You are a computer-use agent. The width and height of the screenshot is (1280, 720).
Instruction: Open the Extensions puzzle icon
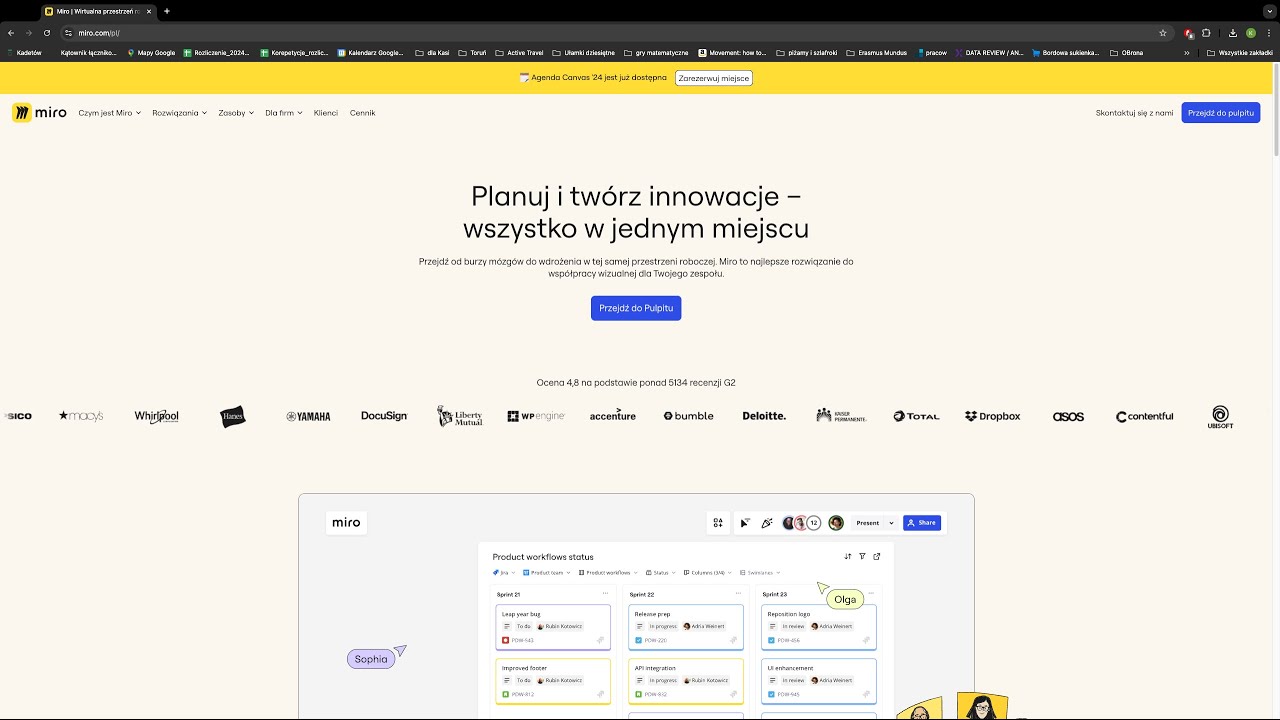point(1206,33)
